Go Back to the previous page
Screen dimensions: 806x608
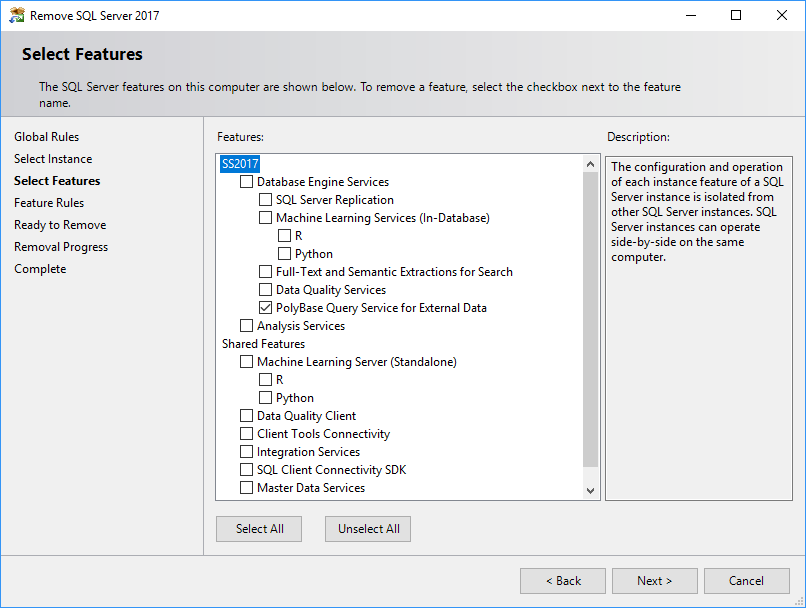pyautogui.click(x=563, y=581)
